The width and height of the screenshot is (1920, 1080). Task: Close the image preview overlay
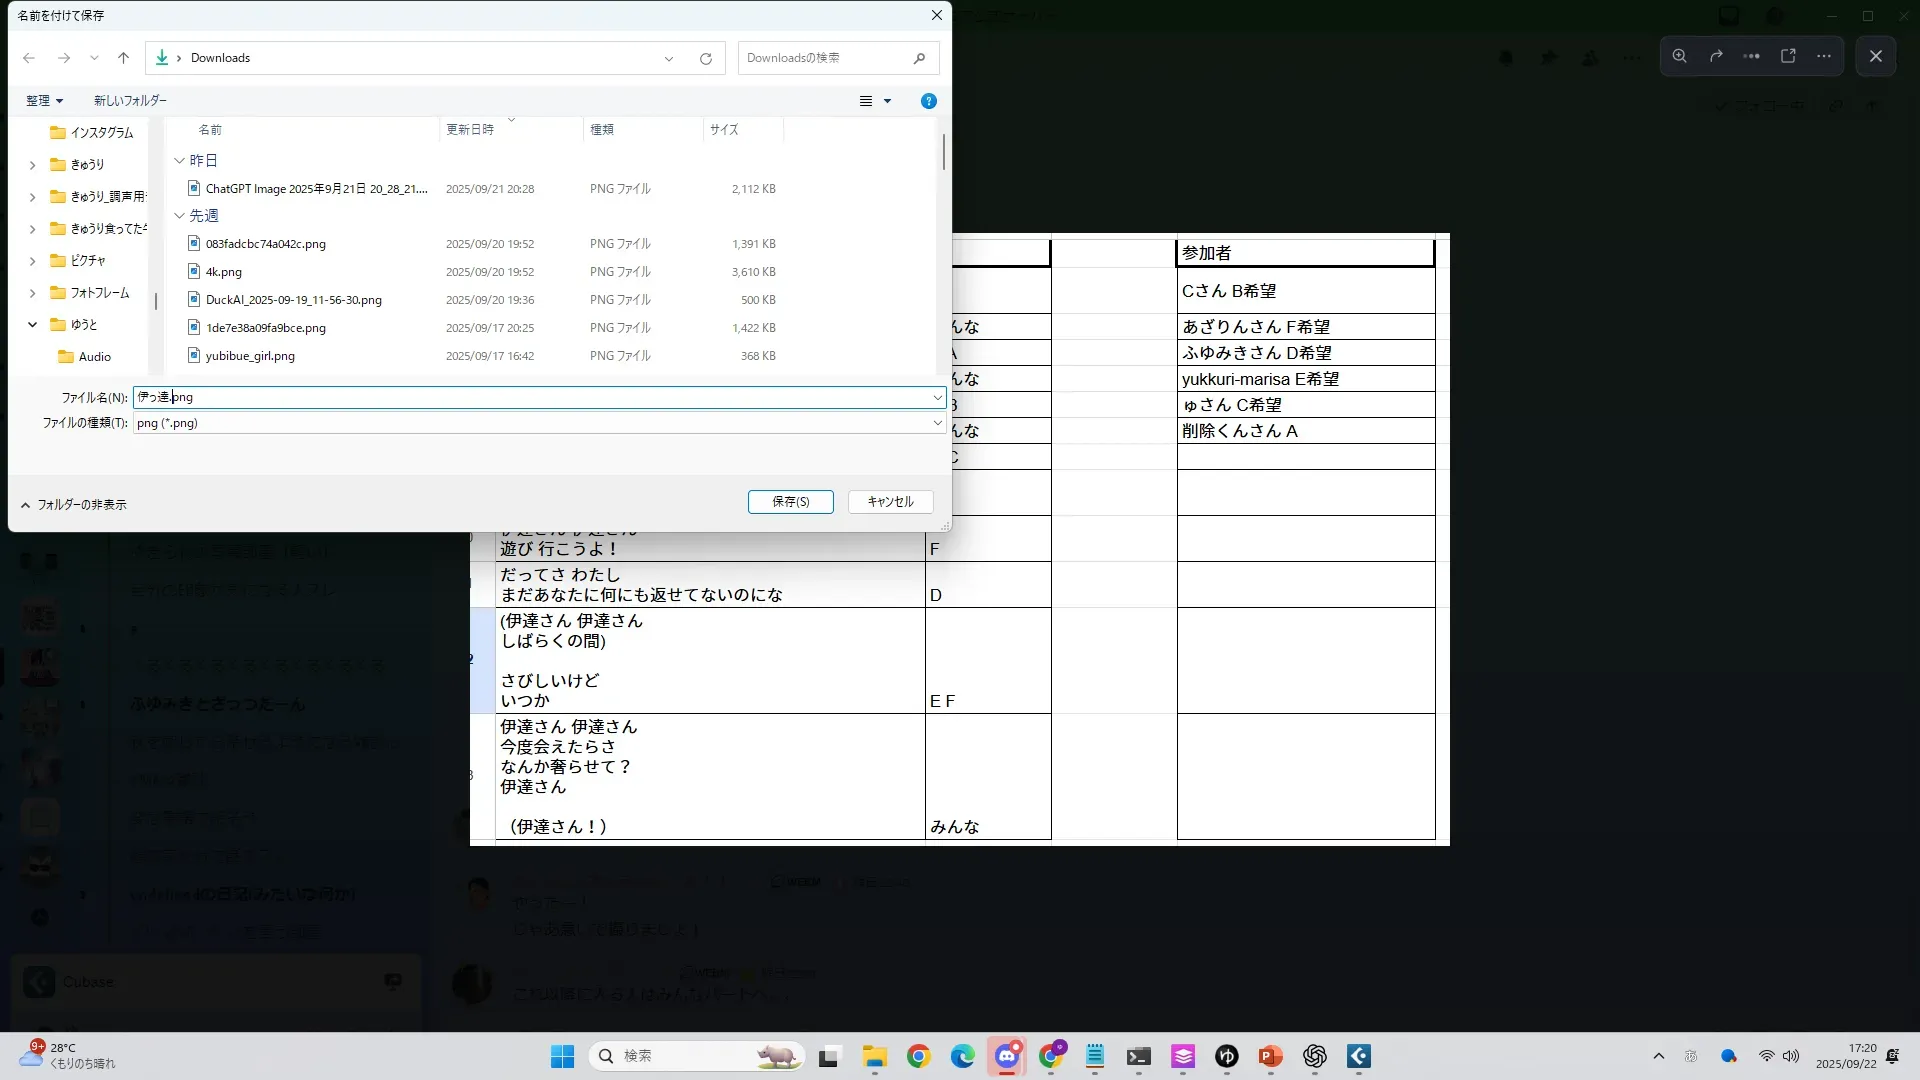click(x=1875, y=56)
